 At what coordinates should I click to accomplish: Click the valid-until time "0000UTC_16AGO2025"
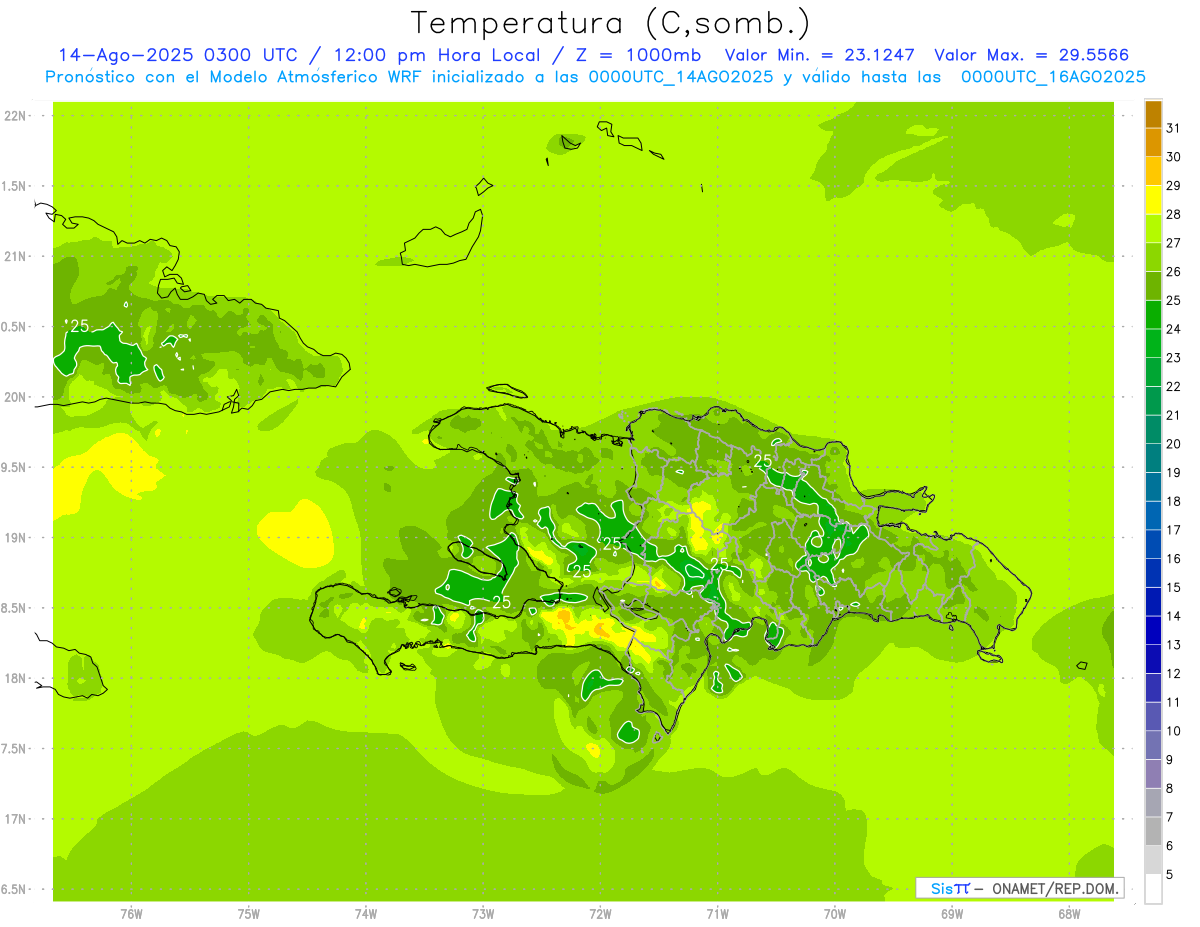[x=1053, y=77]
